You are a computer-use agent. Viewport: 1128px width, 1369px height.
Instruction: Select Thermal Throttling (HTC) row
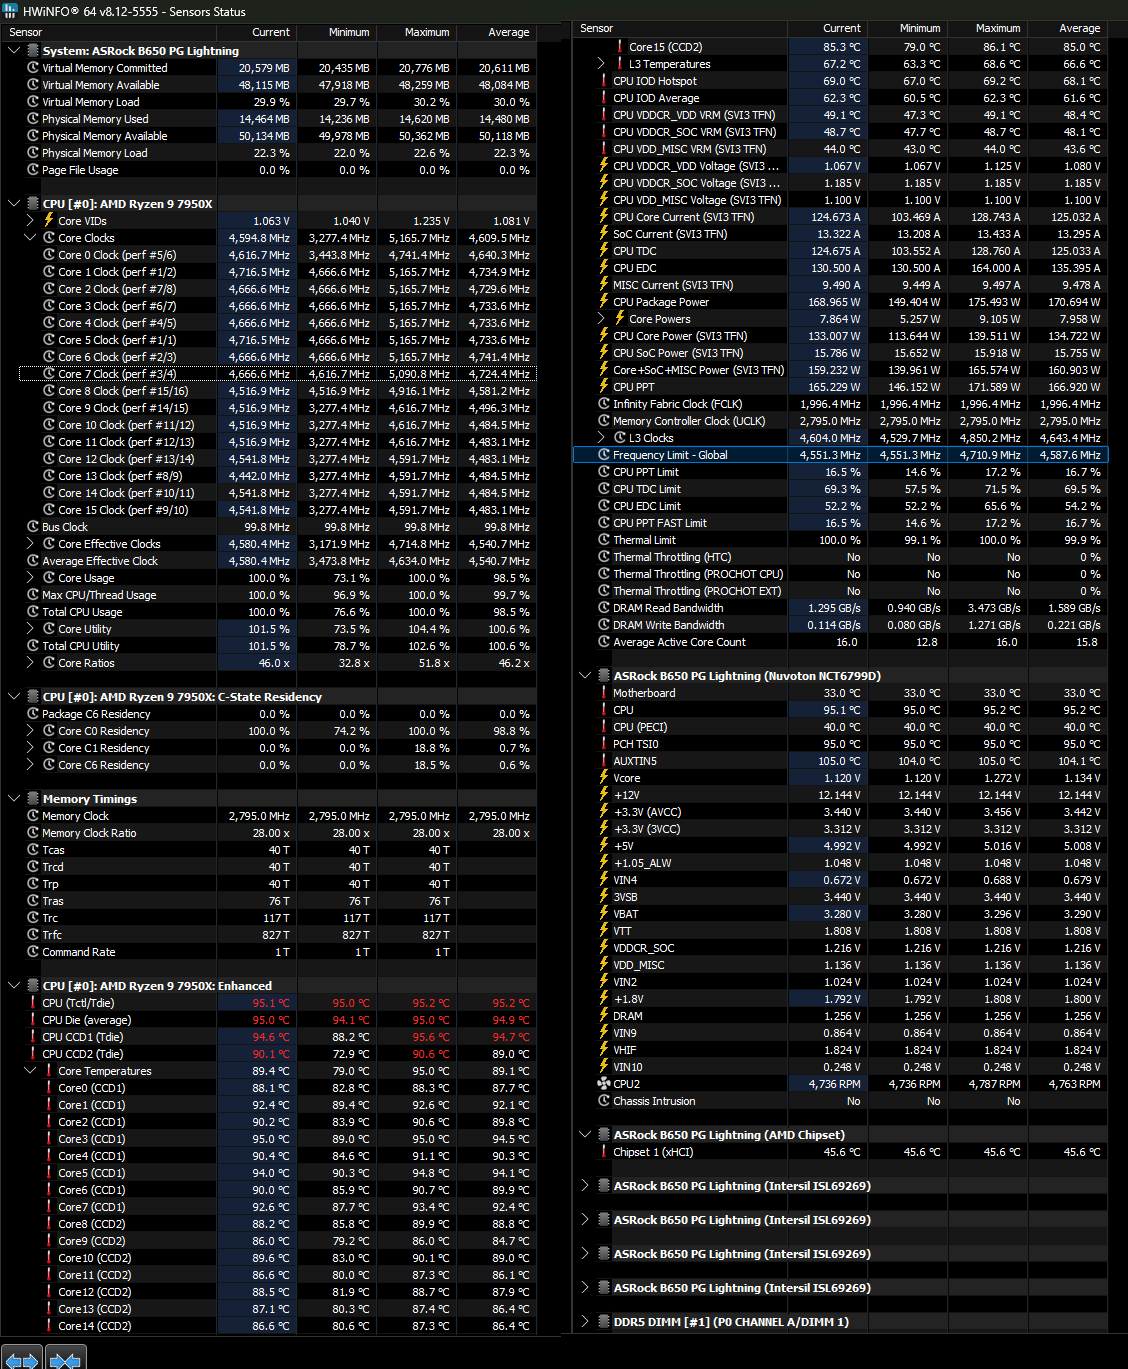840,557
